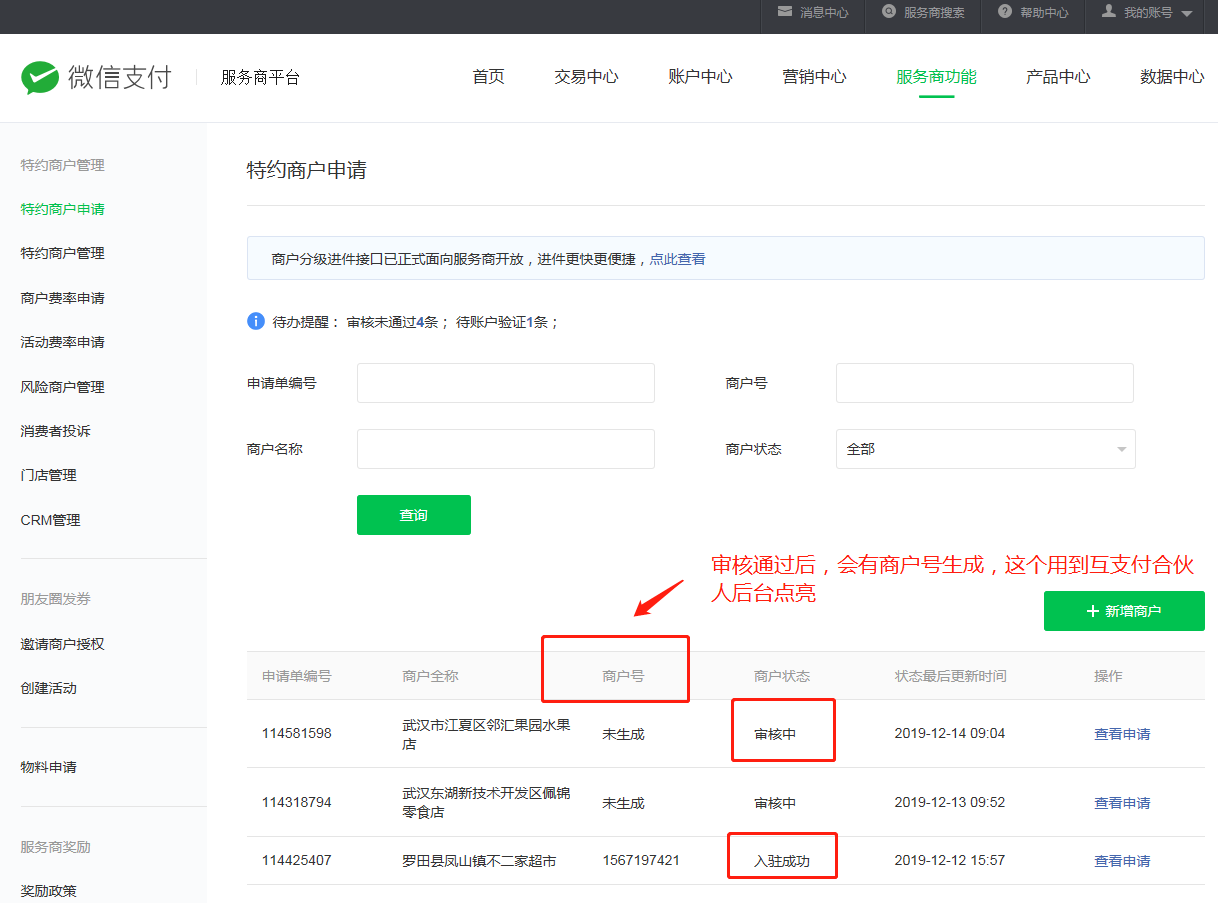Click the 消息中心 envelope icon

tap(785, 11)
